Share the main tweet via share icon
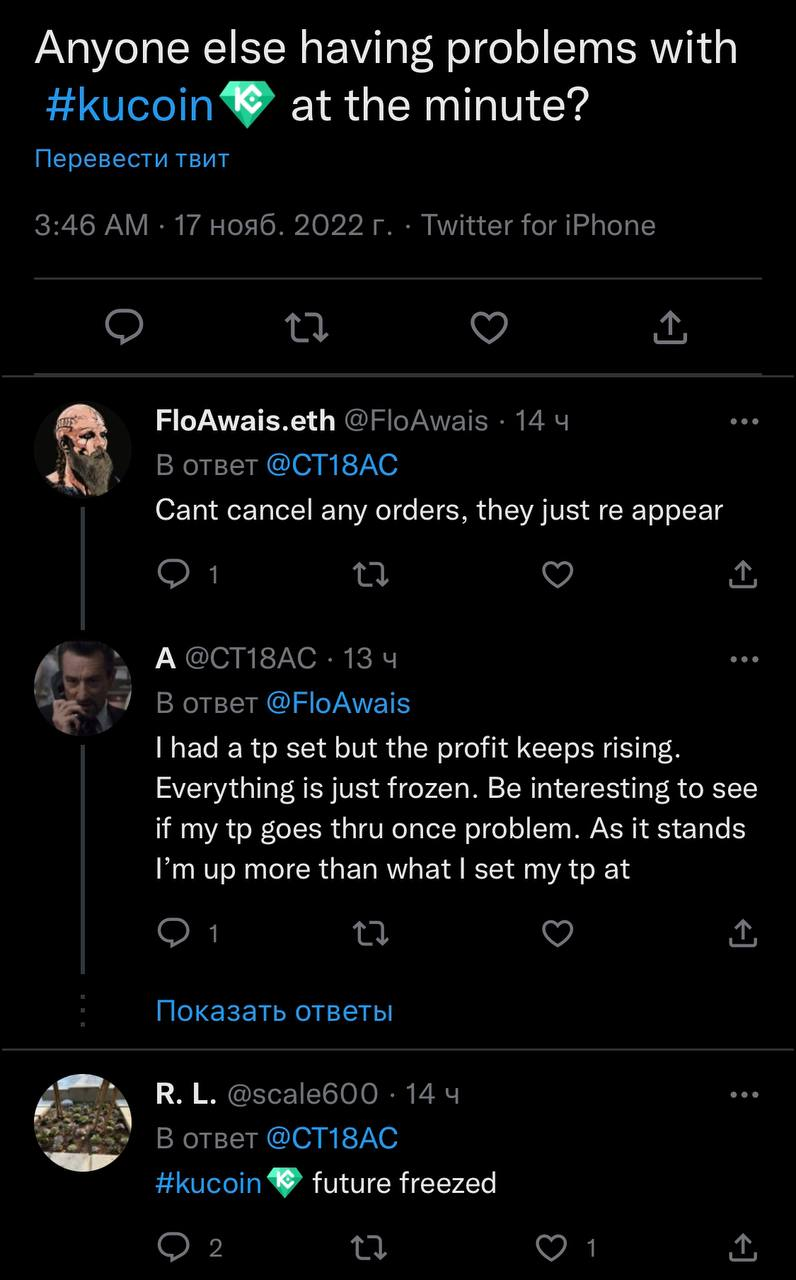 pyautogui.click(x=670, y=327)
